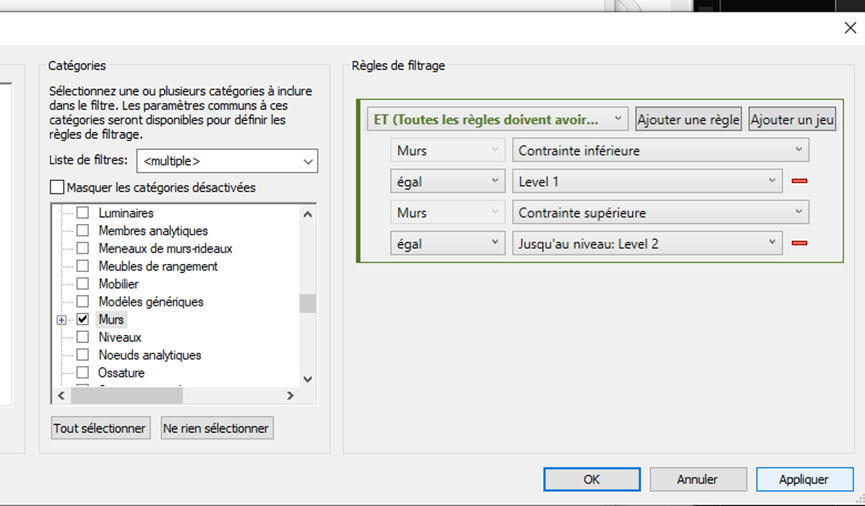Uncheck the Murs category checkbox
Viewport: 865px width, 506px height.
pos(83,320)
